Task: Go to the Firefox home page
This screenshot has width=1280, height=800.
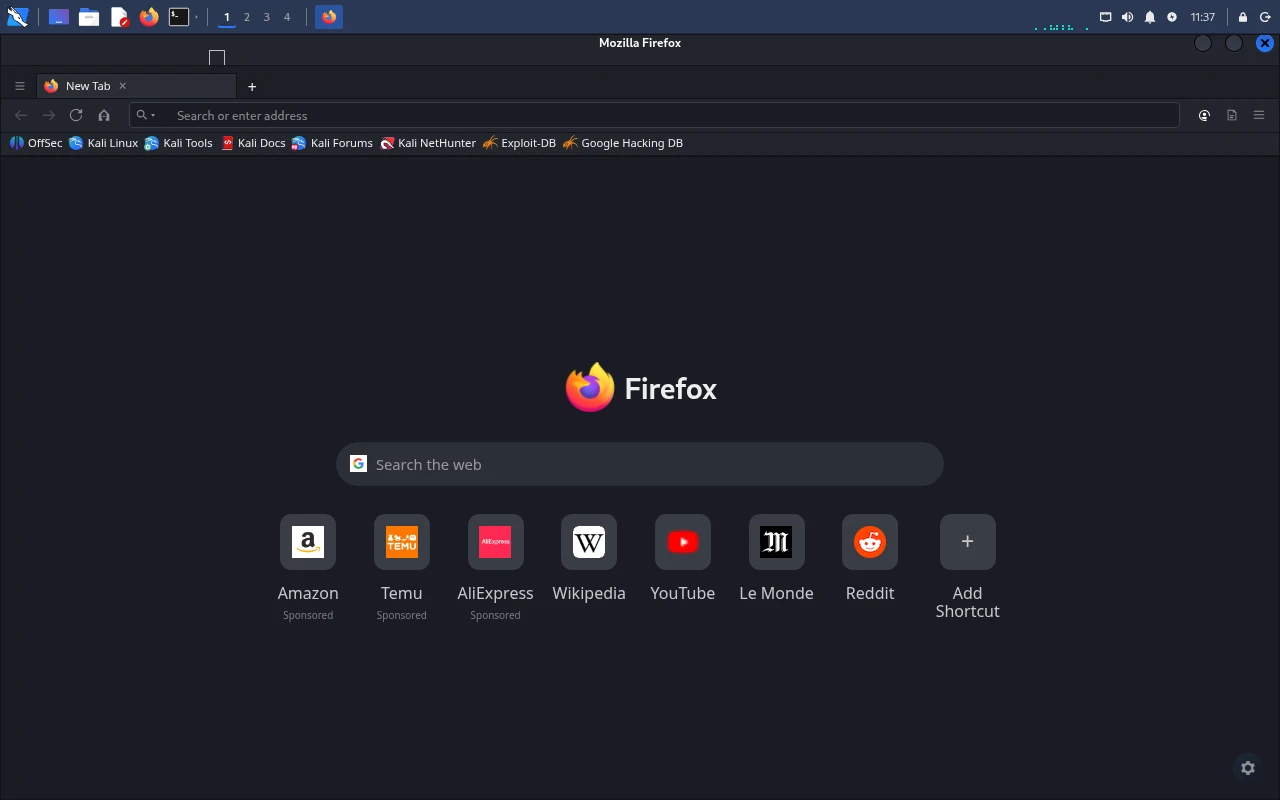Action: (x=104, y=115)
